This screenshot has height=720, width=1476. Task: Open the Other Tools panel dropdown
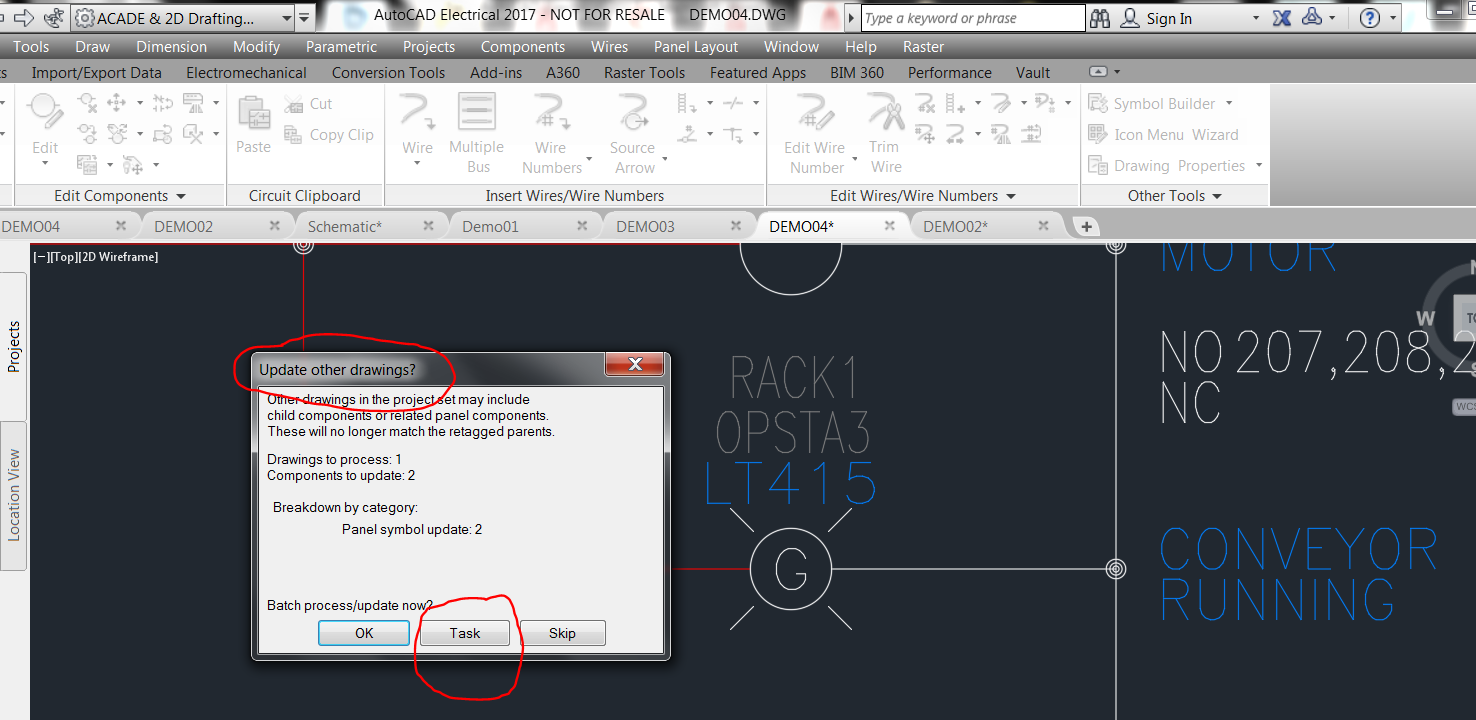(1216, 195)
